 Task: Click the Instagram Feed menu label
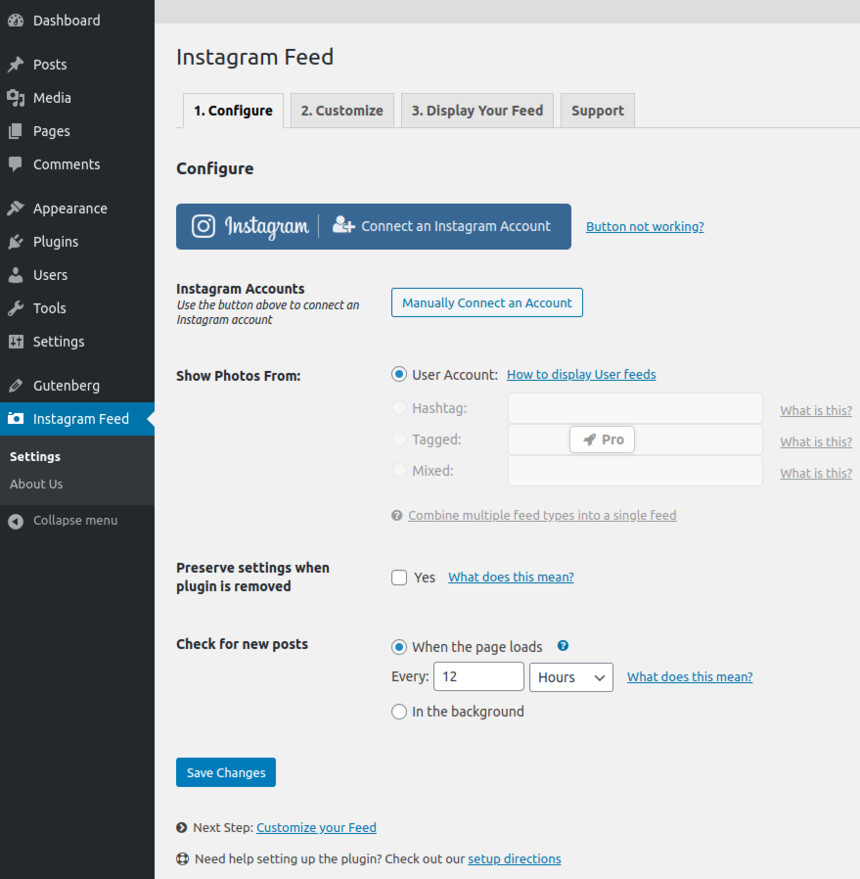coord(81,419)
